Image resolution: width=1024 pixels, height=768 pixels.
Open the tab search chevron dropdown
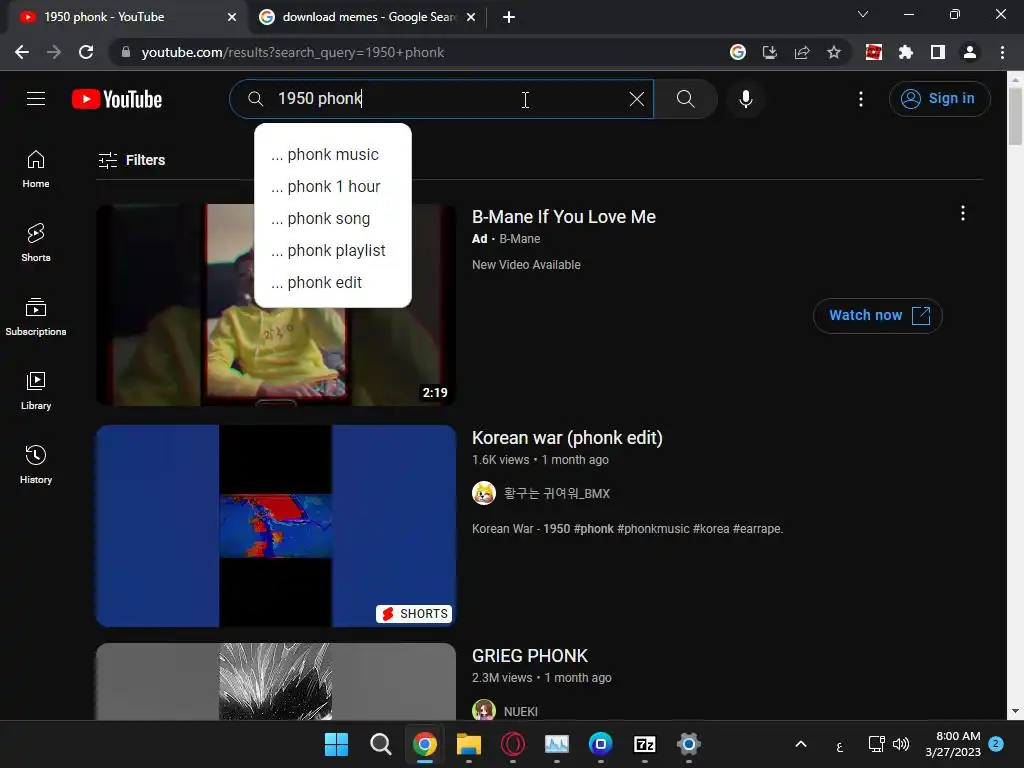click(x=863, y=14)
